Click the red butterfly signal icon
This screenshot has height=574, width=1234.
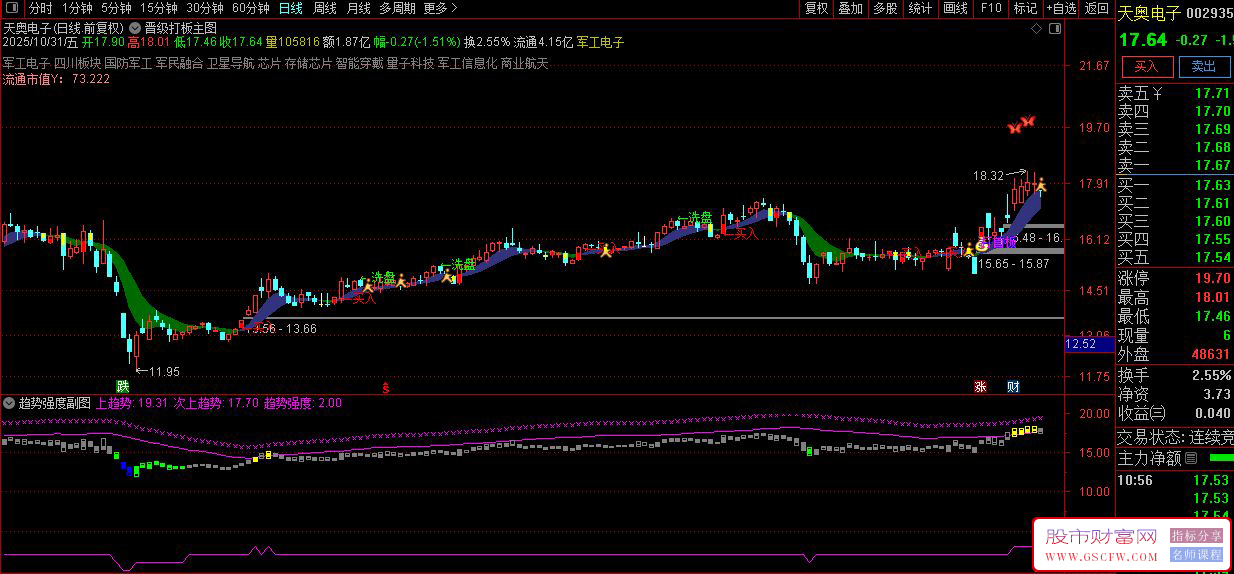click(1021, 125)
